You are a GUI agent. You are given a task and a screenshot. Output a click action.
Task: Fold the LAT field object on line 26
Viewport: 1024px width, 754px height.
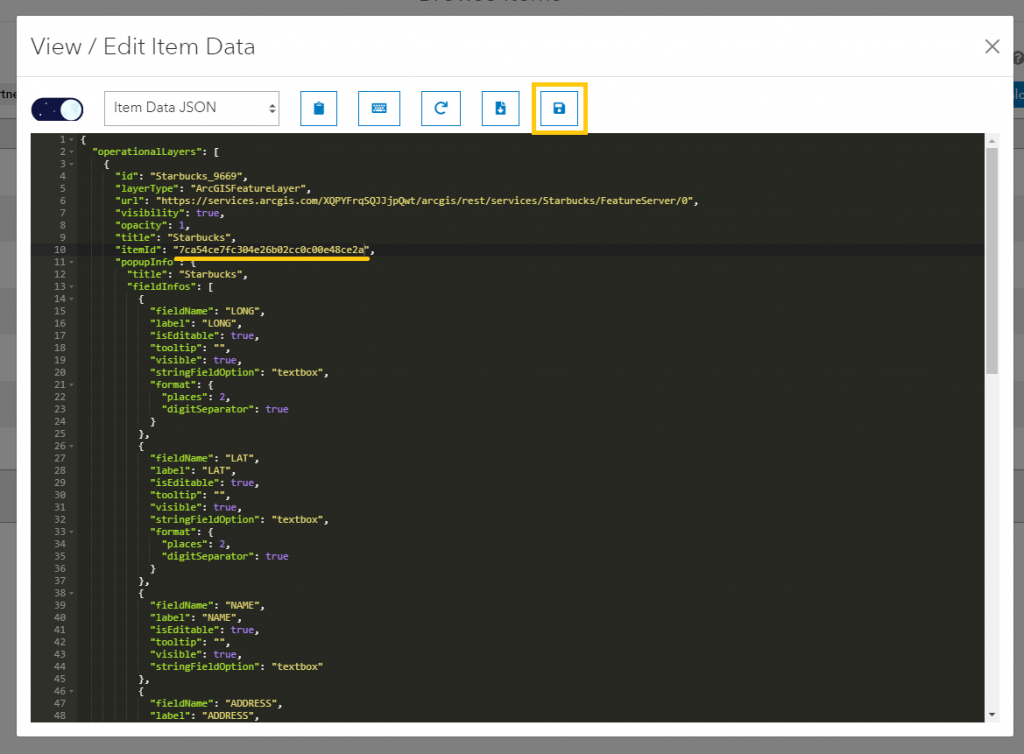tap(71, 446)
